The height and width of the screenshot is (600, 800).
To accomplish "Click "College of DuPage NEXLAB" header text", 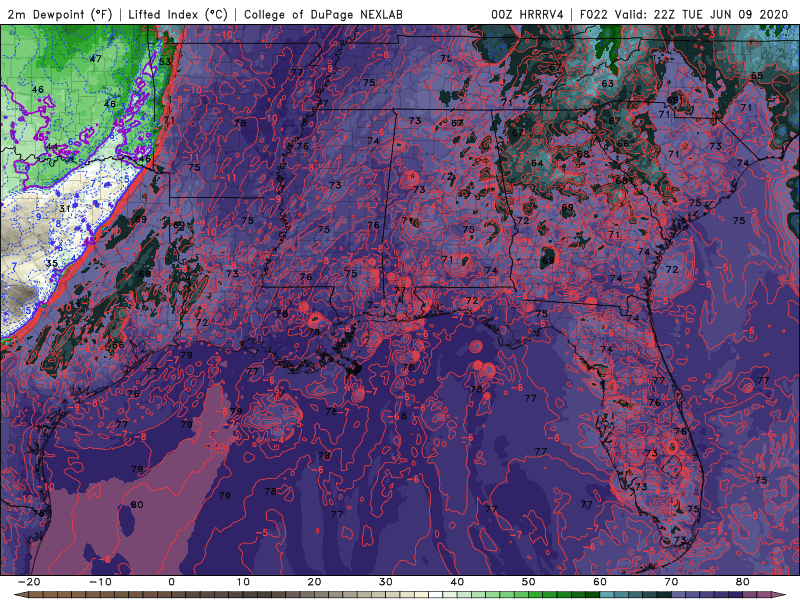I will pyautogui.click(x=323, y=14).
